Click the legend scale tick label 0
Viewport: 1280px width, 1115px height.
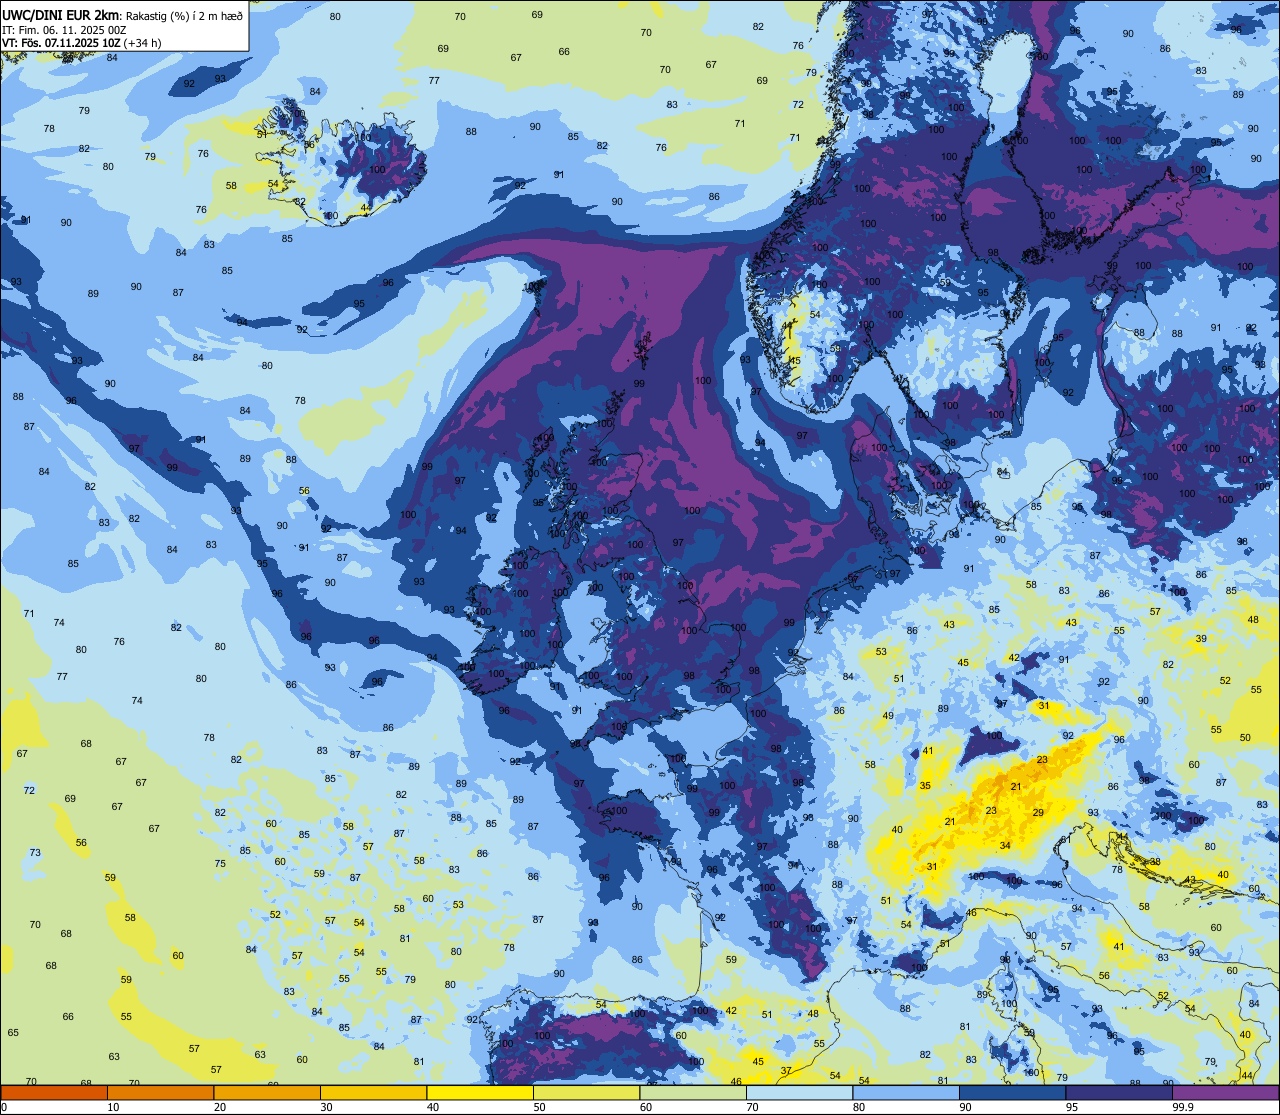point(4,1107)
